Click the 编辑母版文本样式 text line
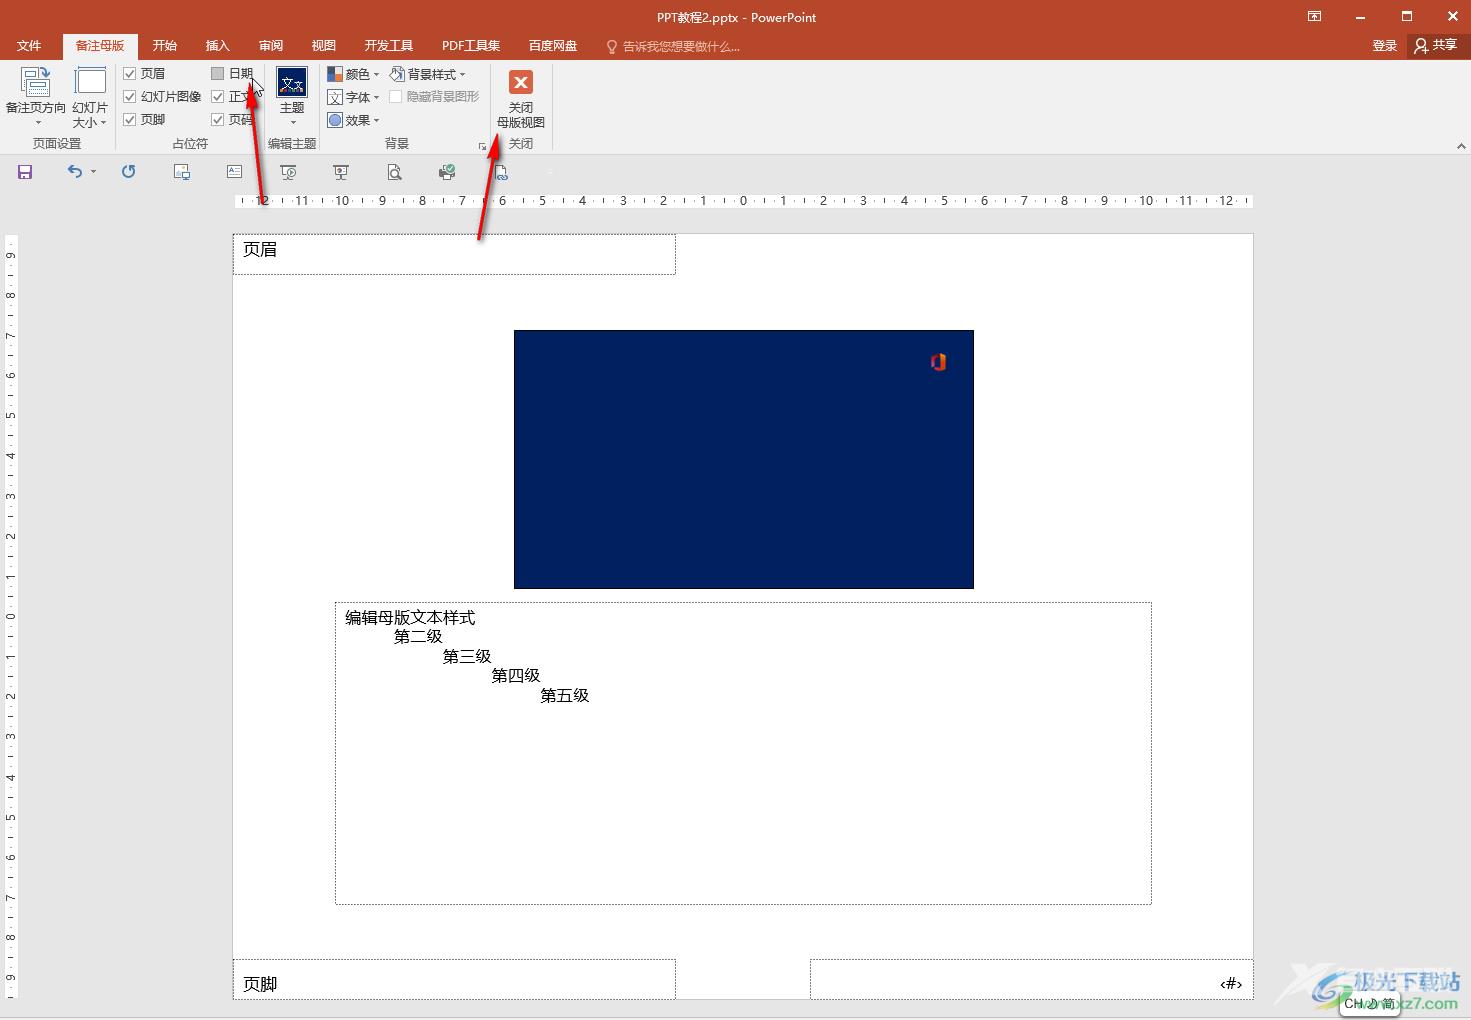This screenshot has height=1020, width=1471. coord(410,618)
